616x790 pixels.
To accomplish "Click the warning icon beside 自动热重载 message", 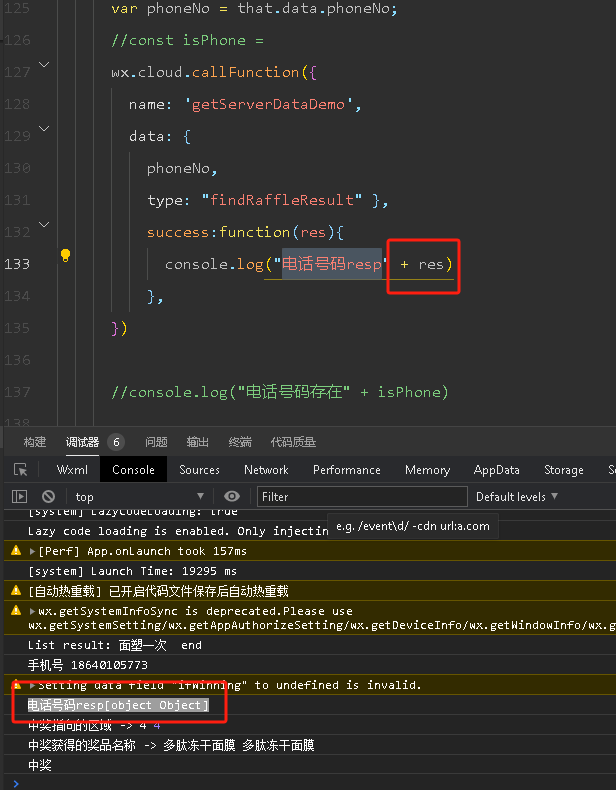I will point(16,590).
